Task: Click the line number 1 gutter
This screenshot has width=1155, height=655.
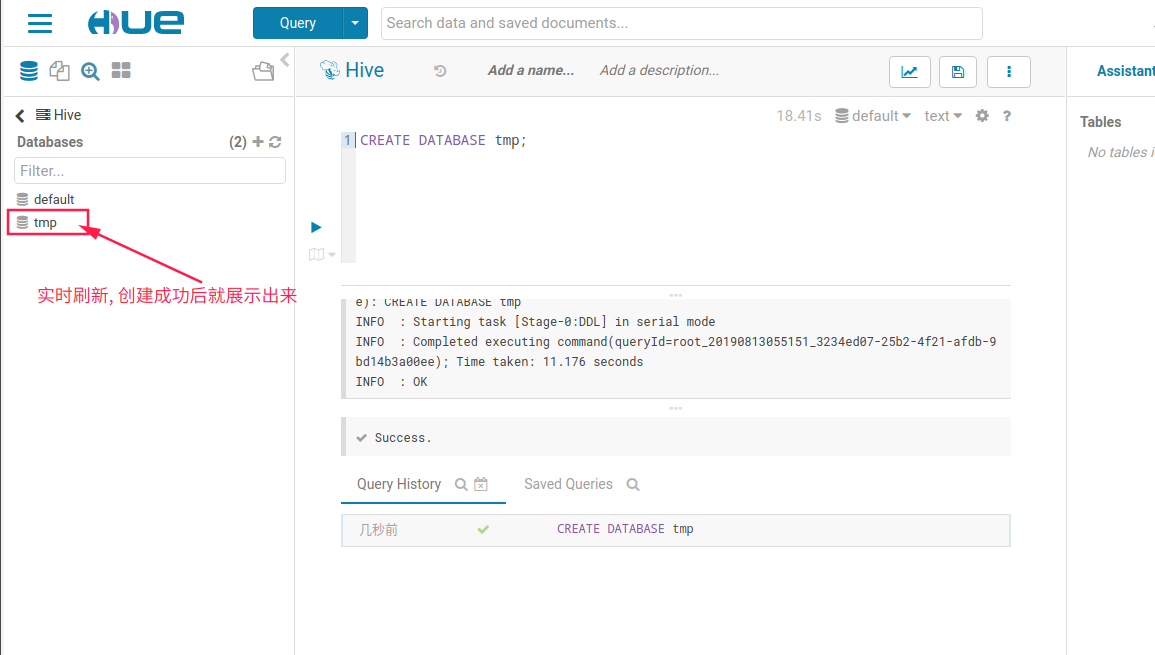Action: [x=348, y=140]
